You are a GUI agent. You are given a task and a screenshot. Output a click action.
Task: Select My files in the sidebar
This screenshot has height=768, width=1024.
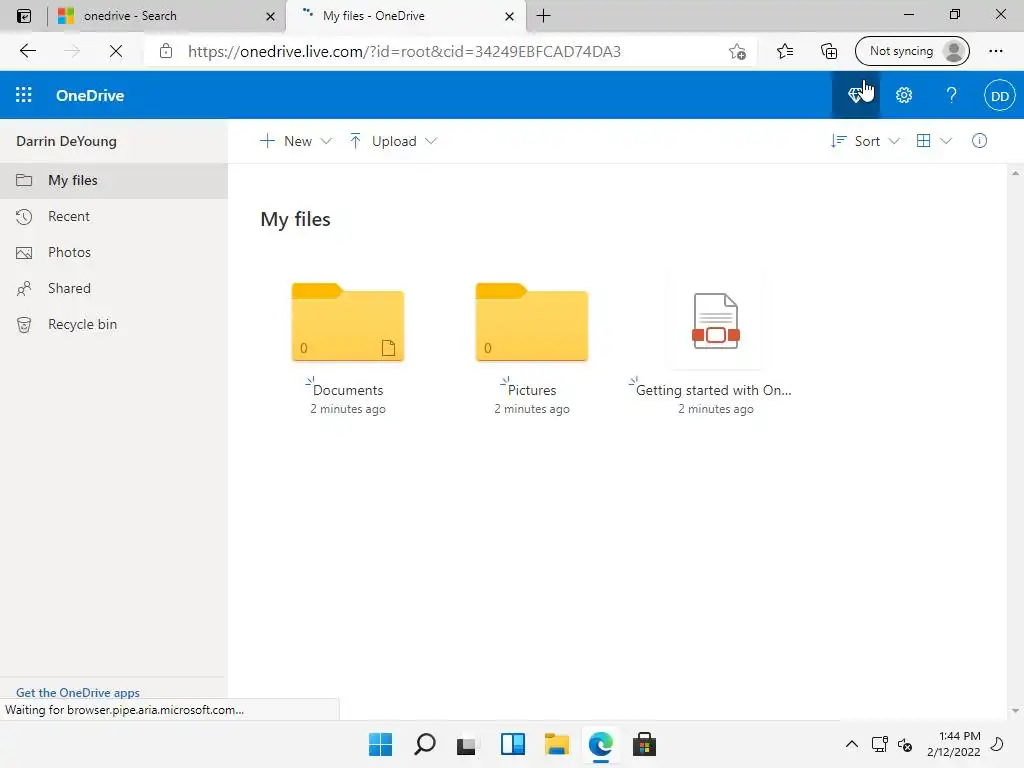pyautogui.click(x=114, y=180)
